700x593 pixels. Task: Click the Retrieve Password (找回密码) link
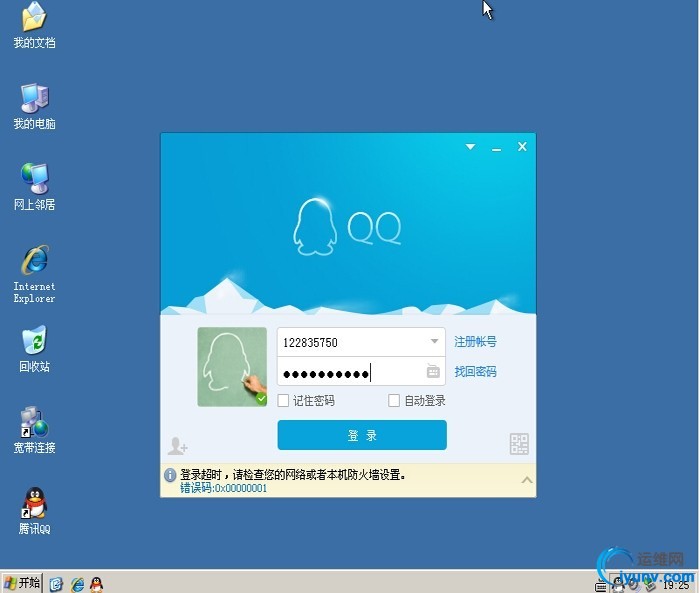point(475,372)
